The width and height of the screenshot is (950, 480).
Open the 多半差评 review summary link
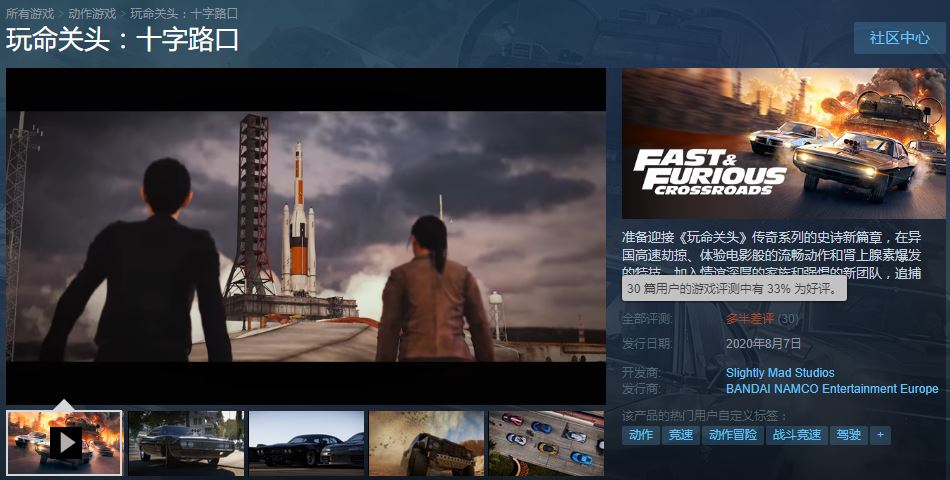pos(750,318)
